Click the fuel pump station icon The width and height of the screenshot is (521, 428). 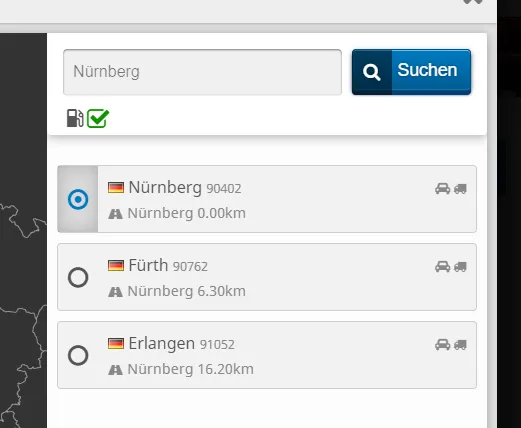click(75, 118)
